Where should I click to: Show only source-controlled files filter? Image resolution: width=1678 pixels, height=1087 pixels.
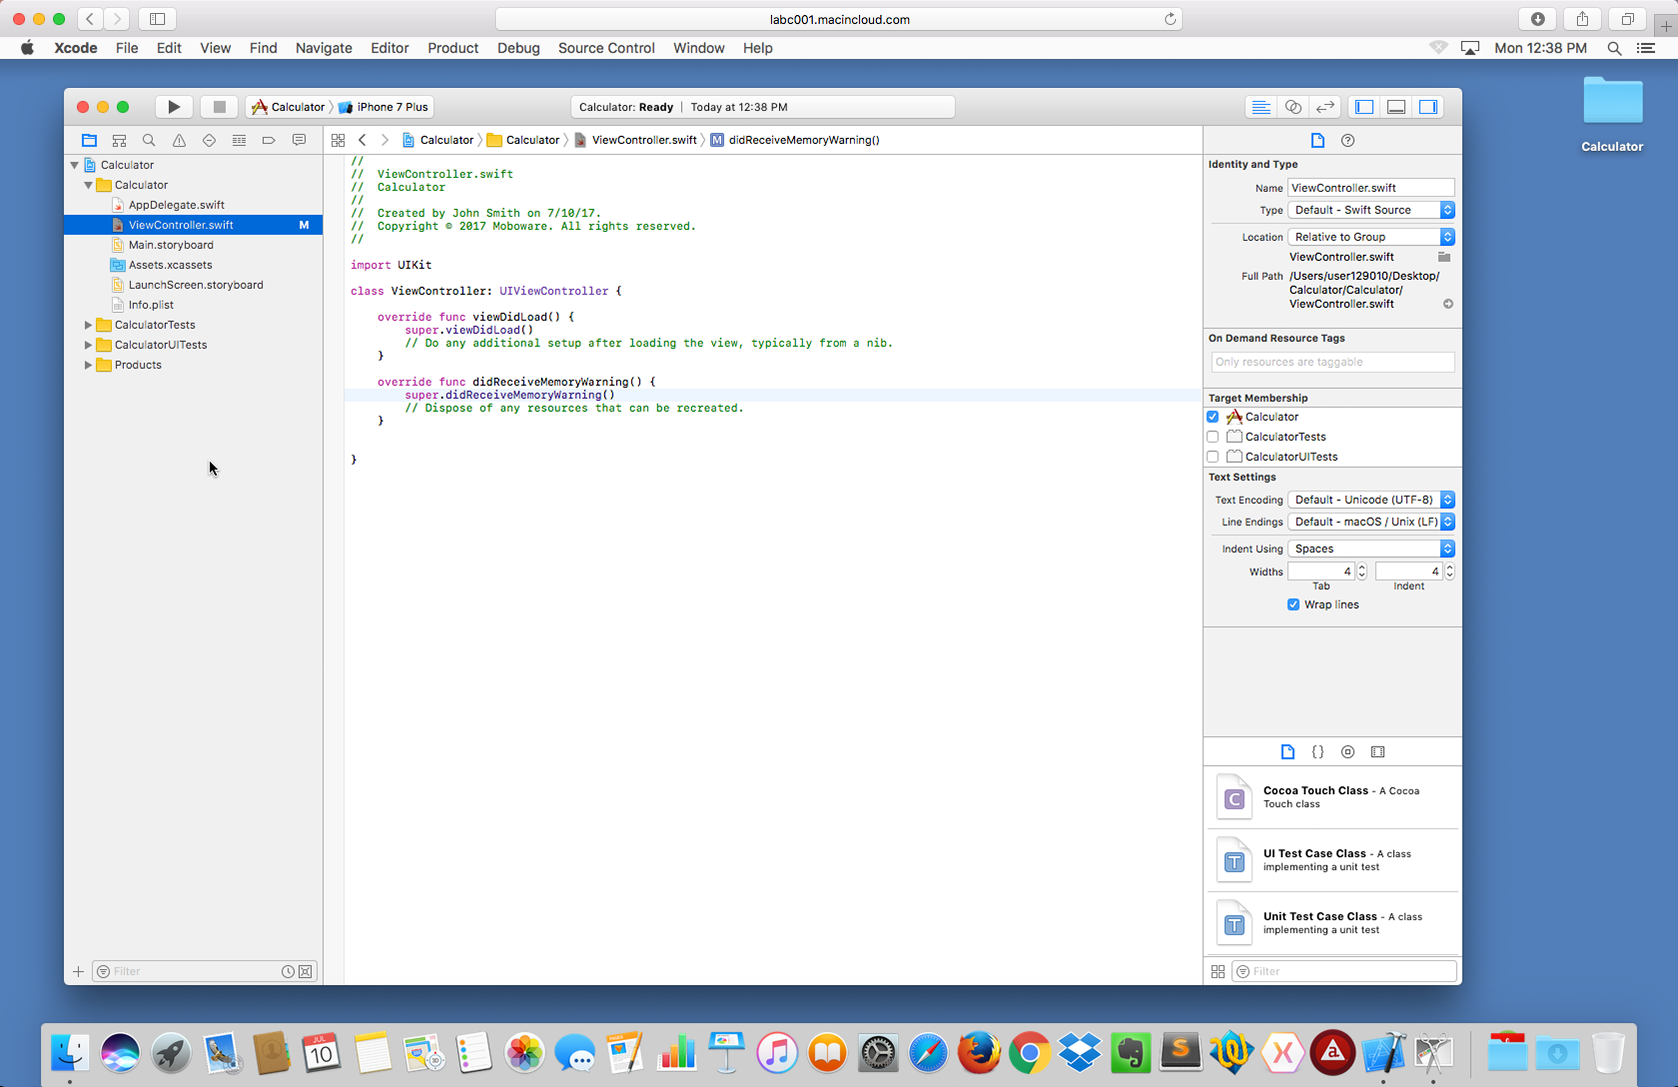pyautogui.click(x=306, y=971)
